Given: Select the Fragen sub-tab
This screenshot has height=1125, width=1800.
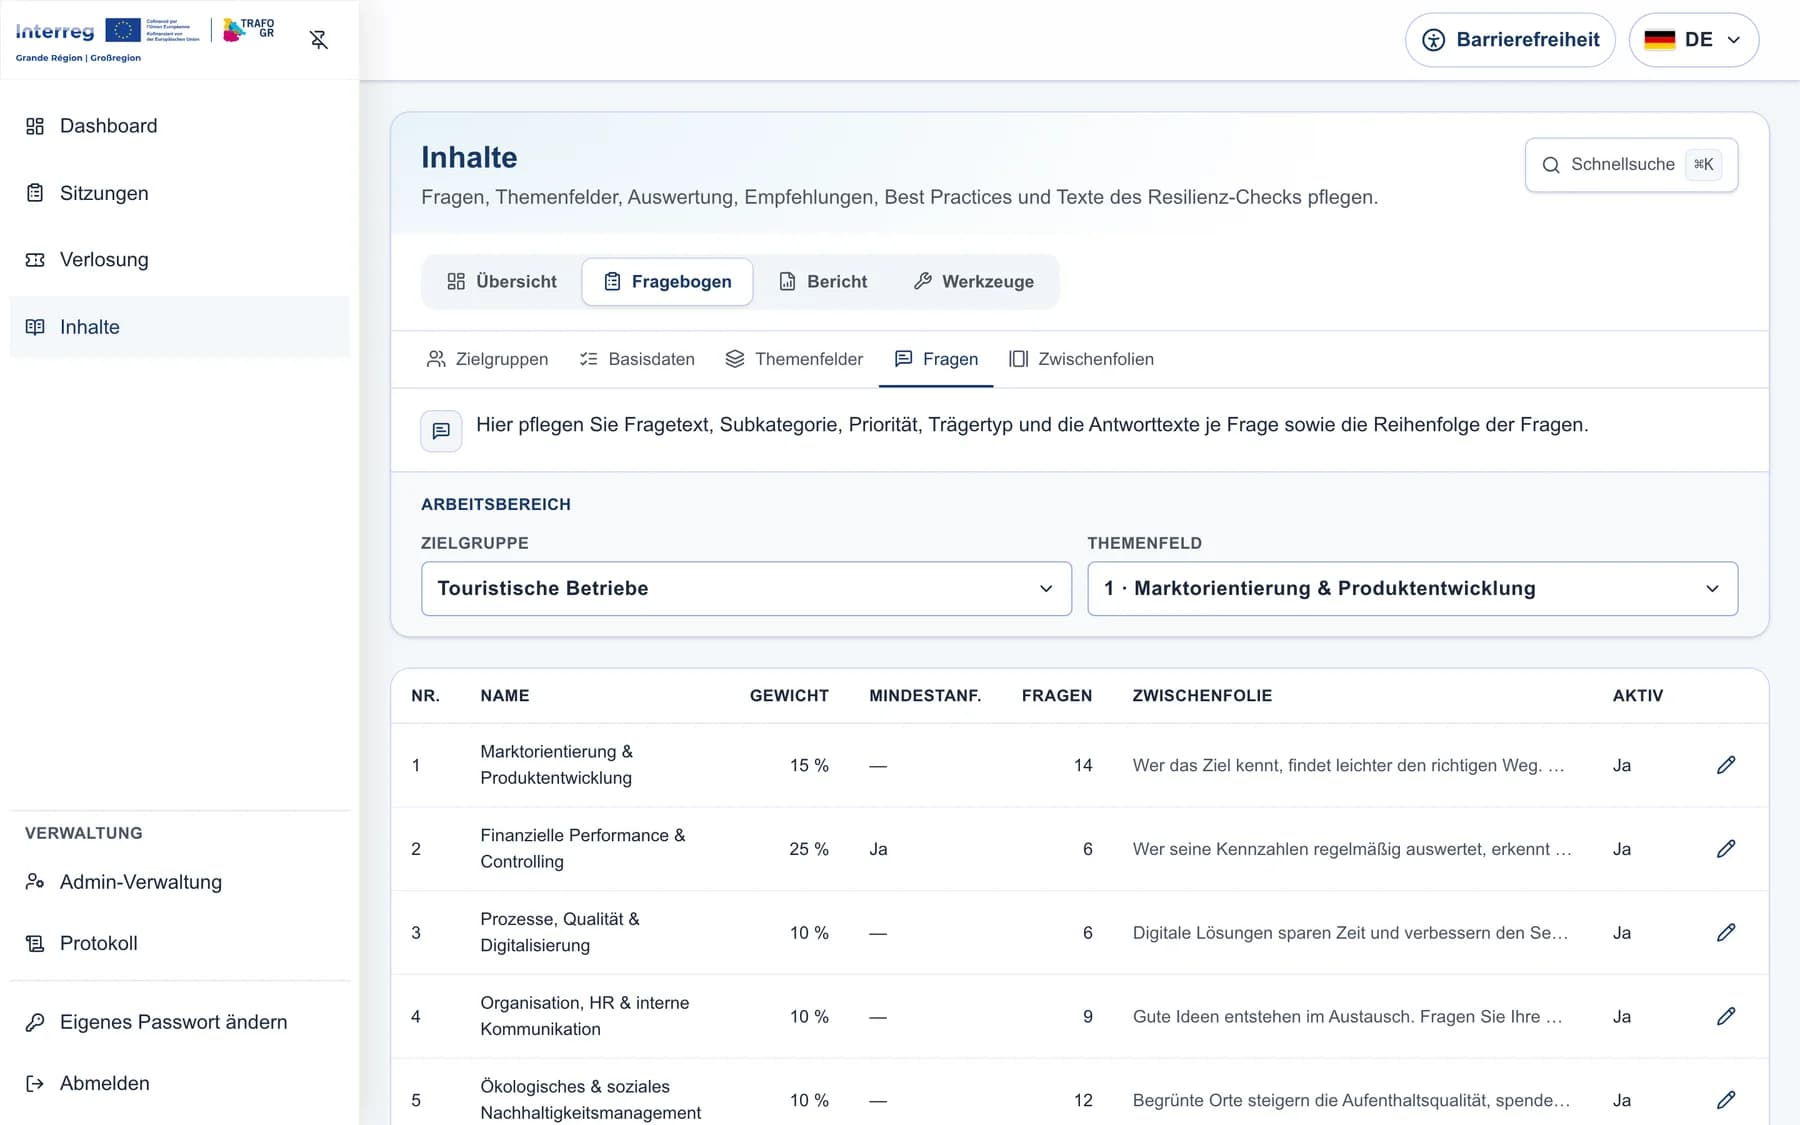Looking at the screenshot, I should pyautogui.click(x=936, y=359).
